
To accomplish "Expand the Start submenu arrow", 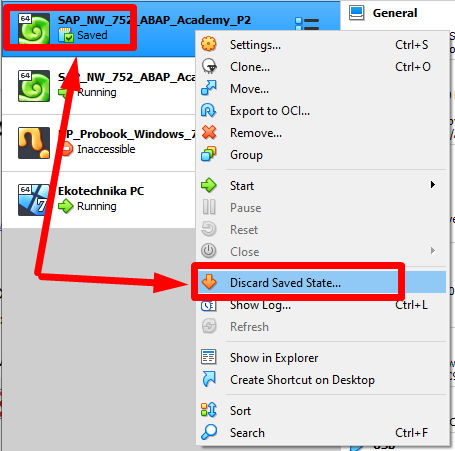I will pyautogui.click(x=433, y=185).
